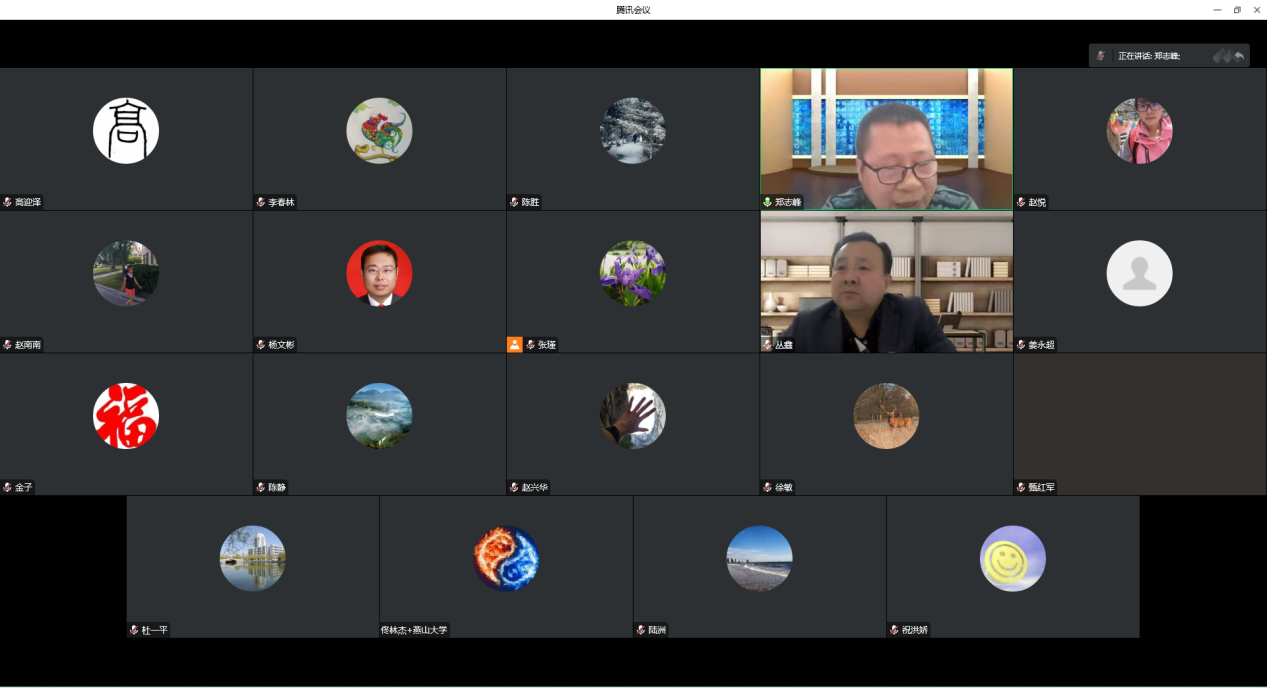The width and height of the screenshot is (1267, 688).
Task: Click the muted mic icon in speaking bar
Action: (1101, 56)
